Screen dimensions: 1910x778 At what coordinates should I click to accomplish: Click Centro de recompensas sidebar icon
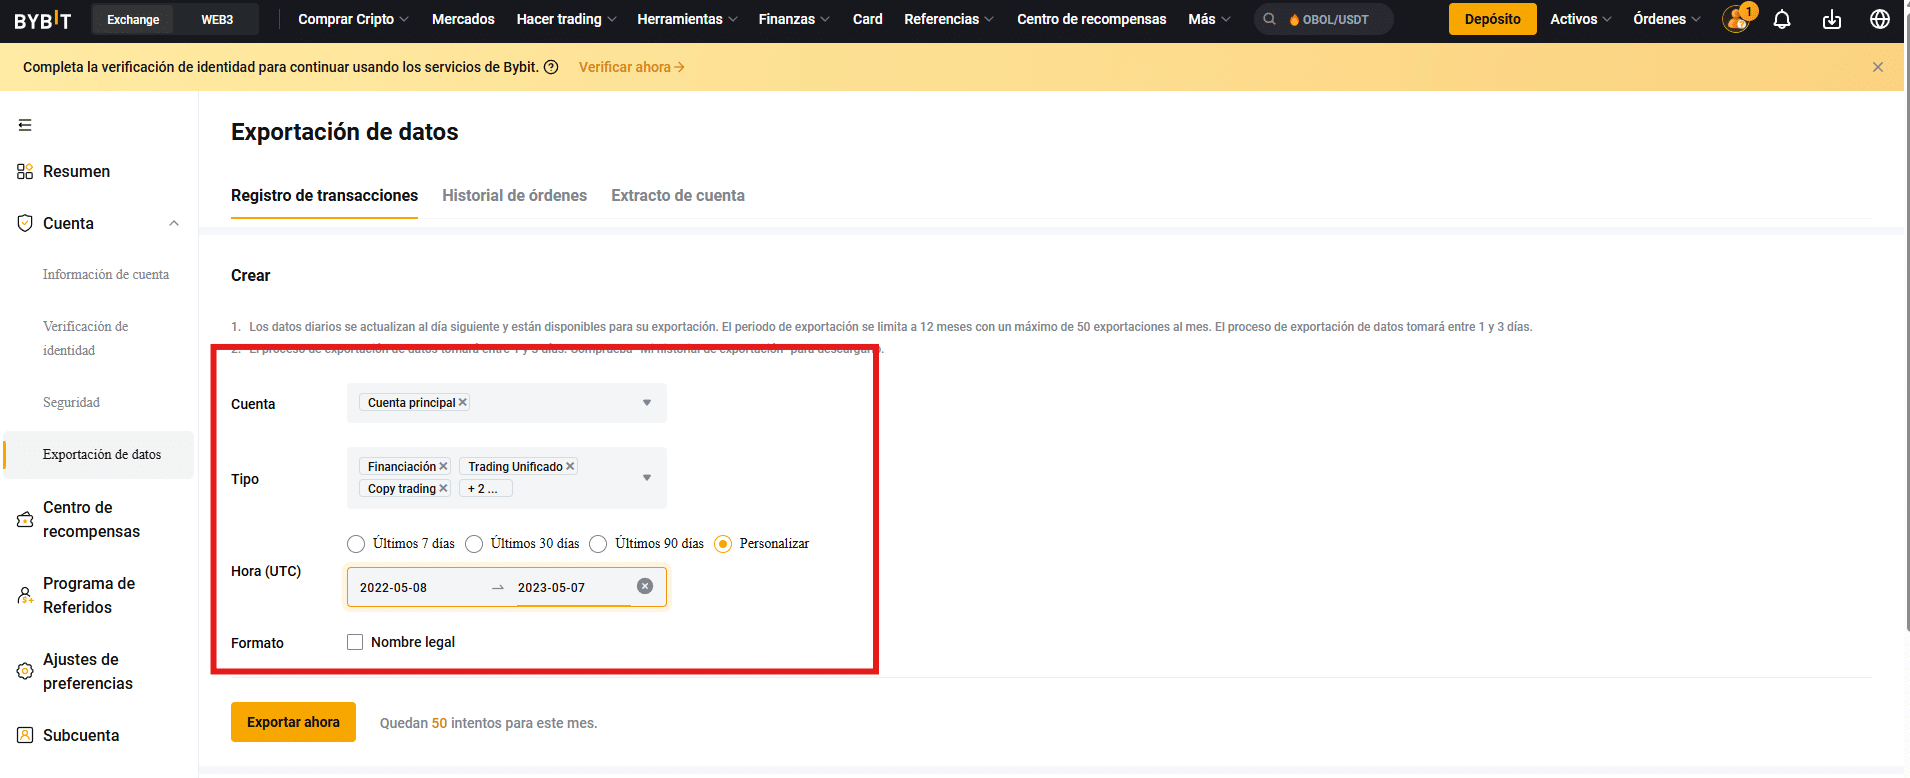25,520
